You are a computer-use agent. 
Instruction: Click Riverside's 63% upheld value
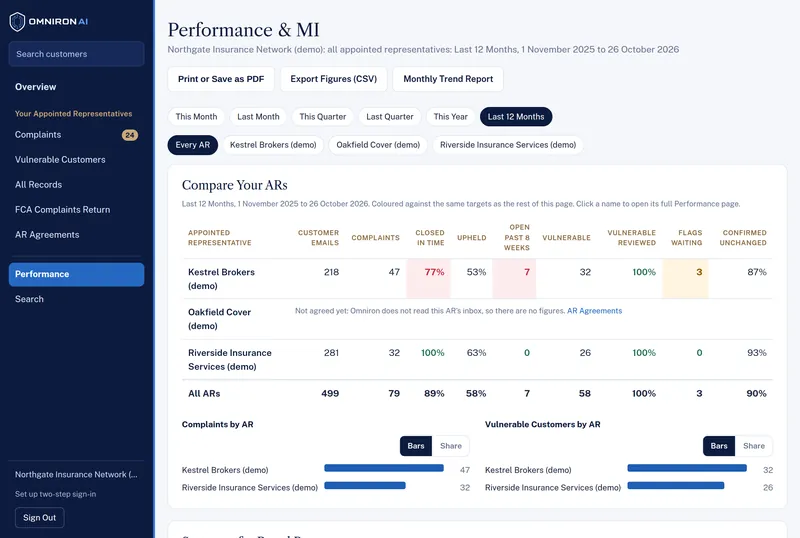476,353
